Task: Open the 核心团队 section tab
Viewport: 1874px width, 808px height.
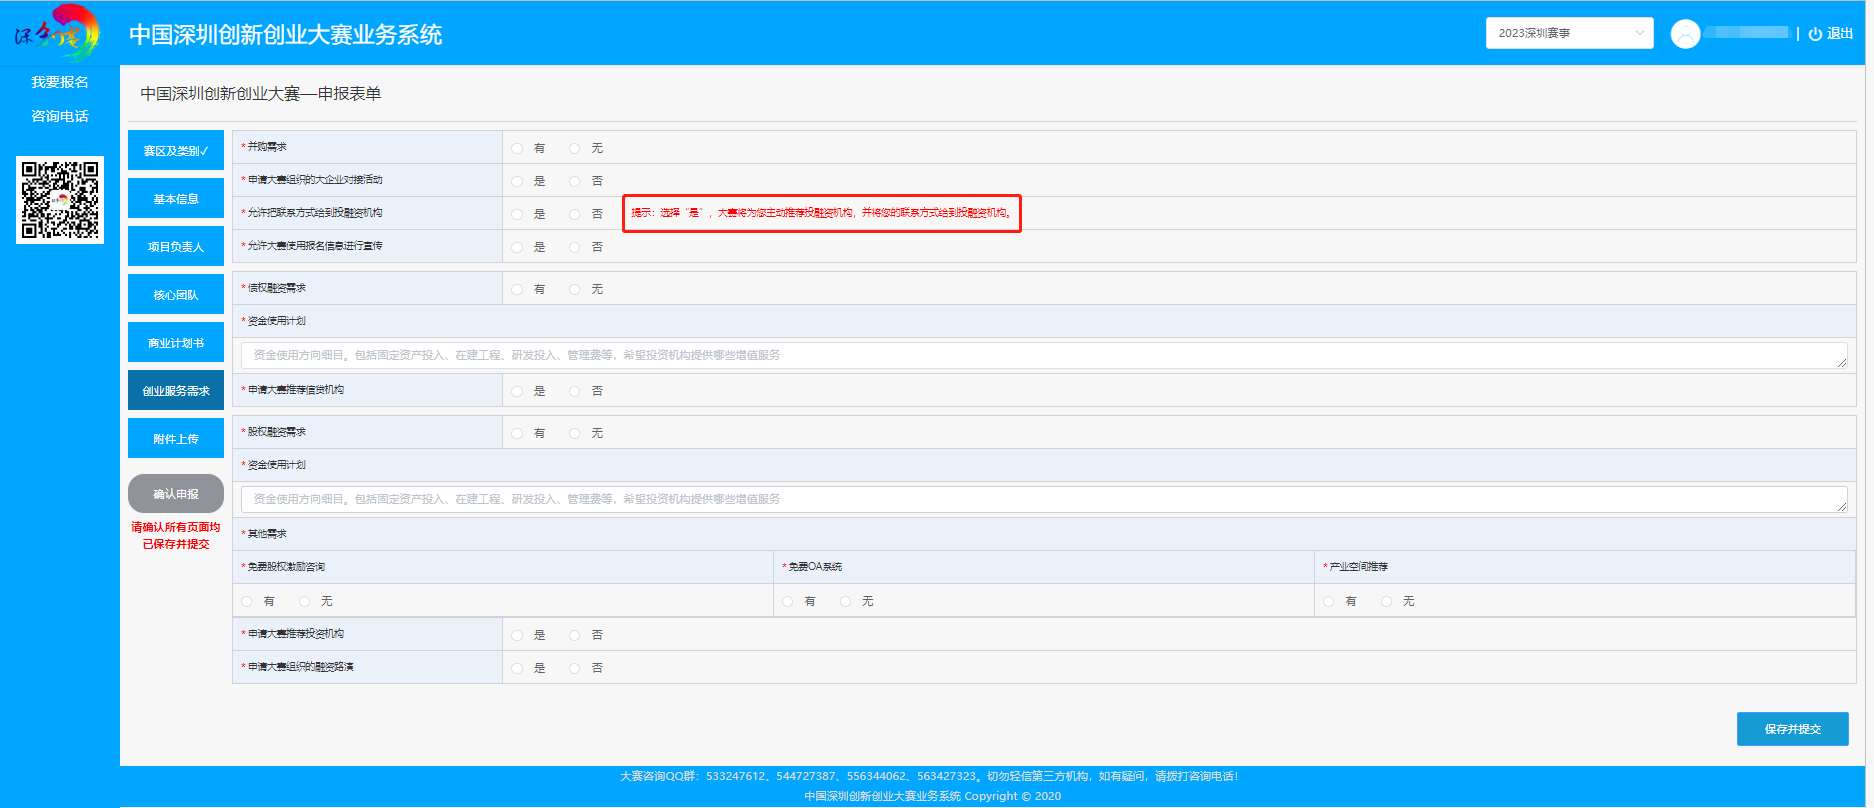Action: coord(176,295)
